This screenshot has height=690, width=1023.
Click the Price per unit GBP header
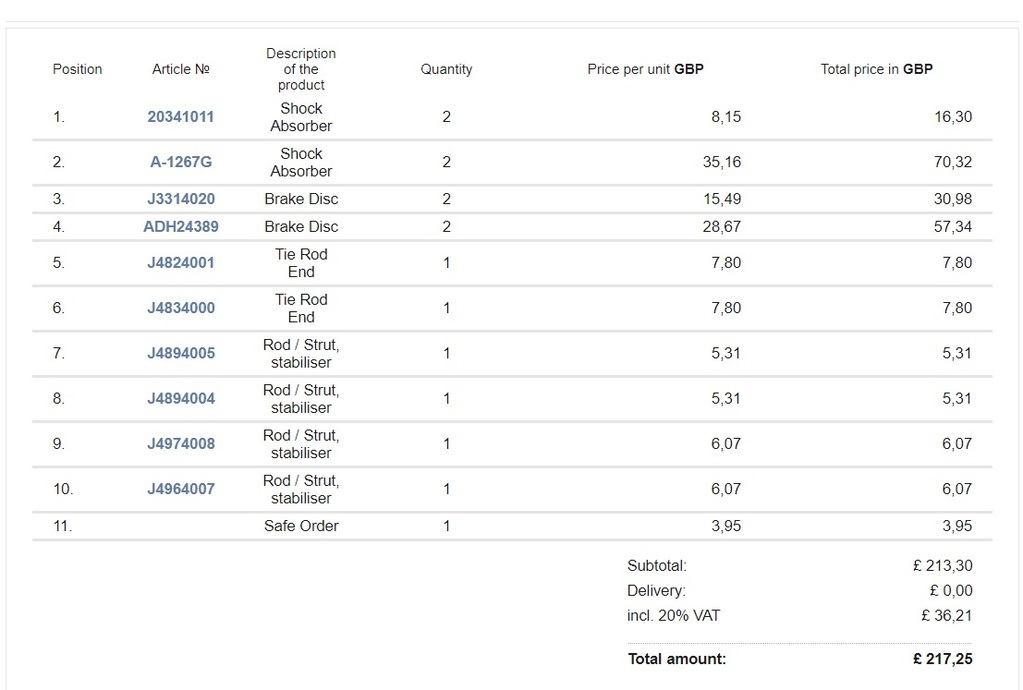645,69
